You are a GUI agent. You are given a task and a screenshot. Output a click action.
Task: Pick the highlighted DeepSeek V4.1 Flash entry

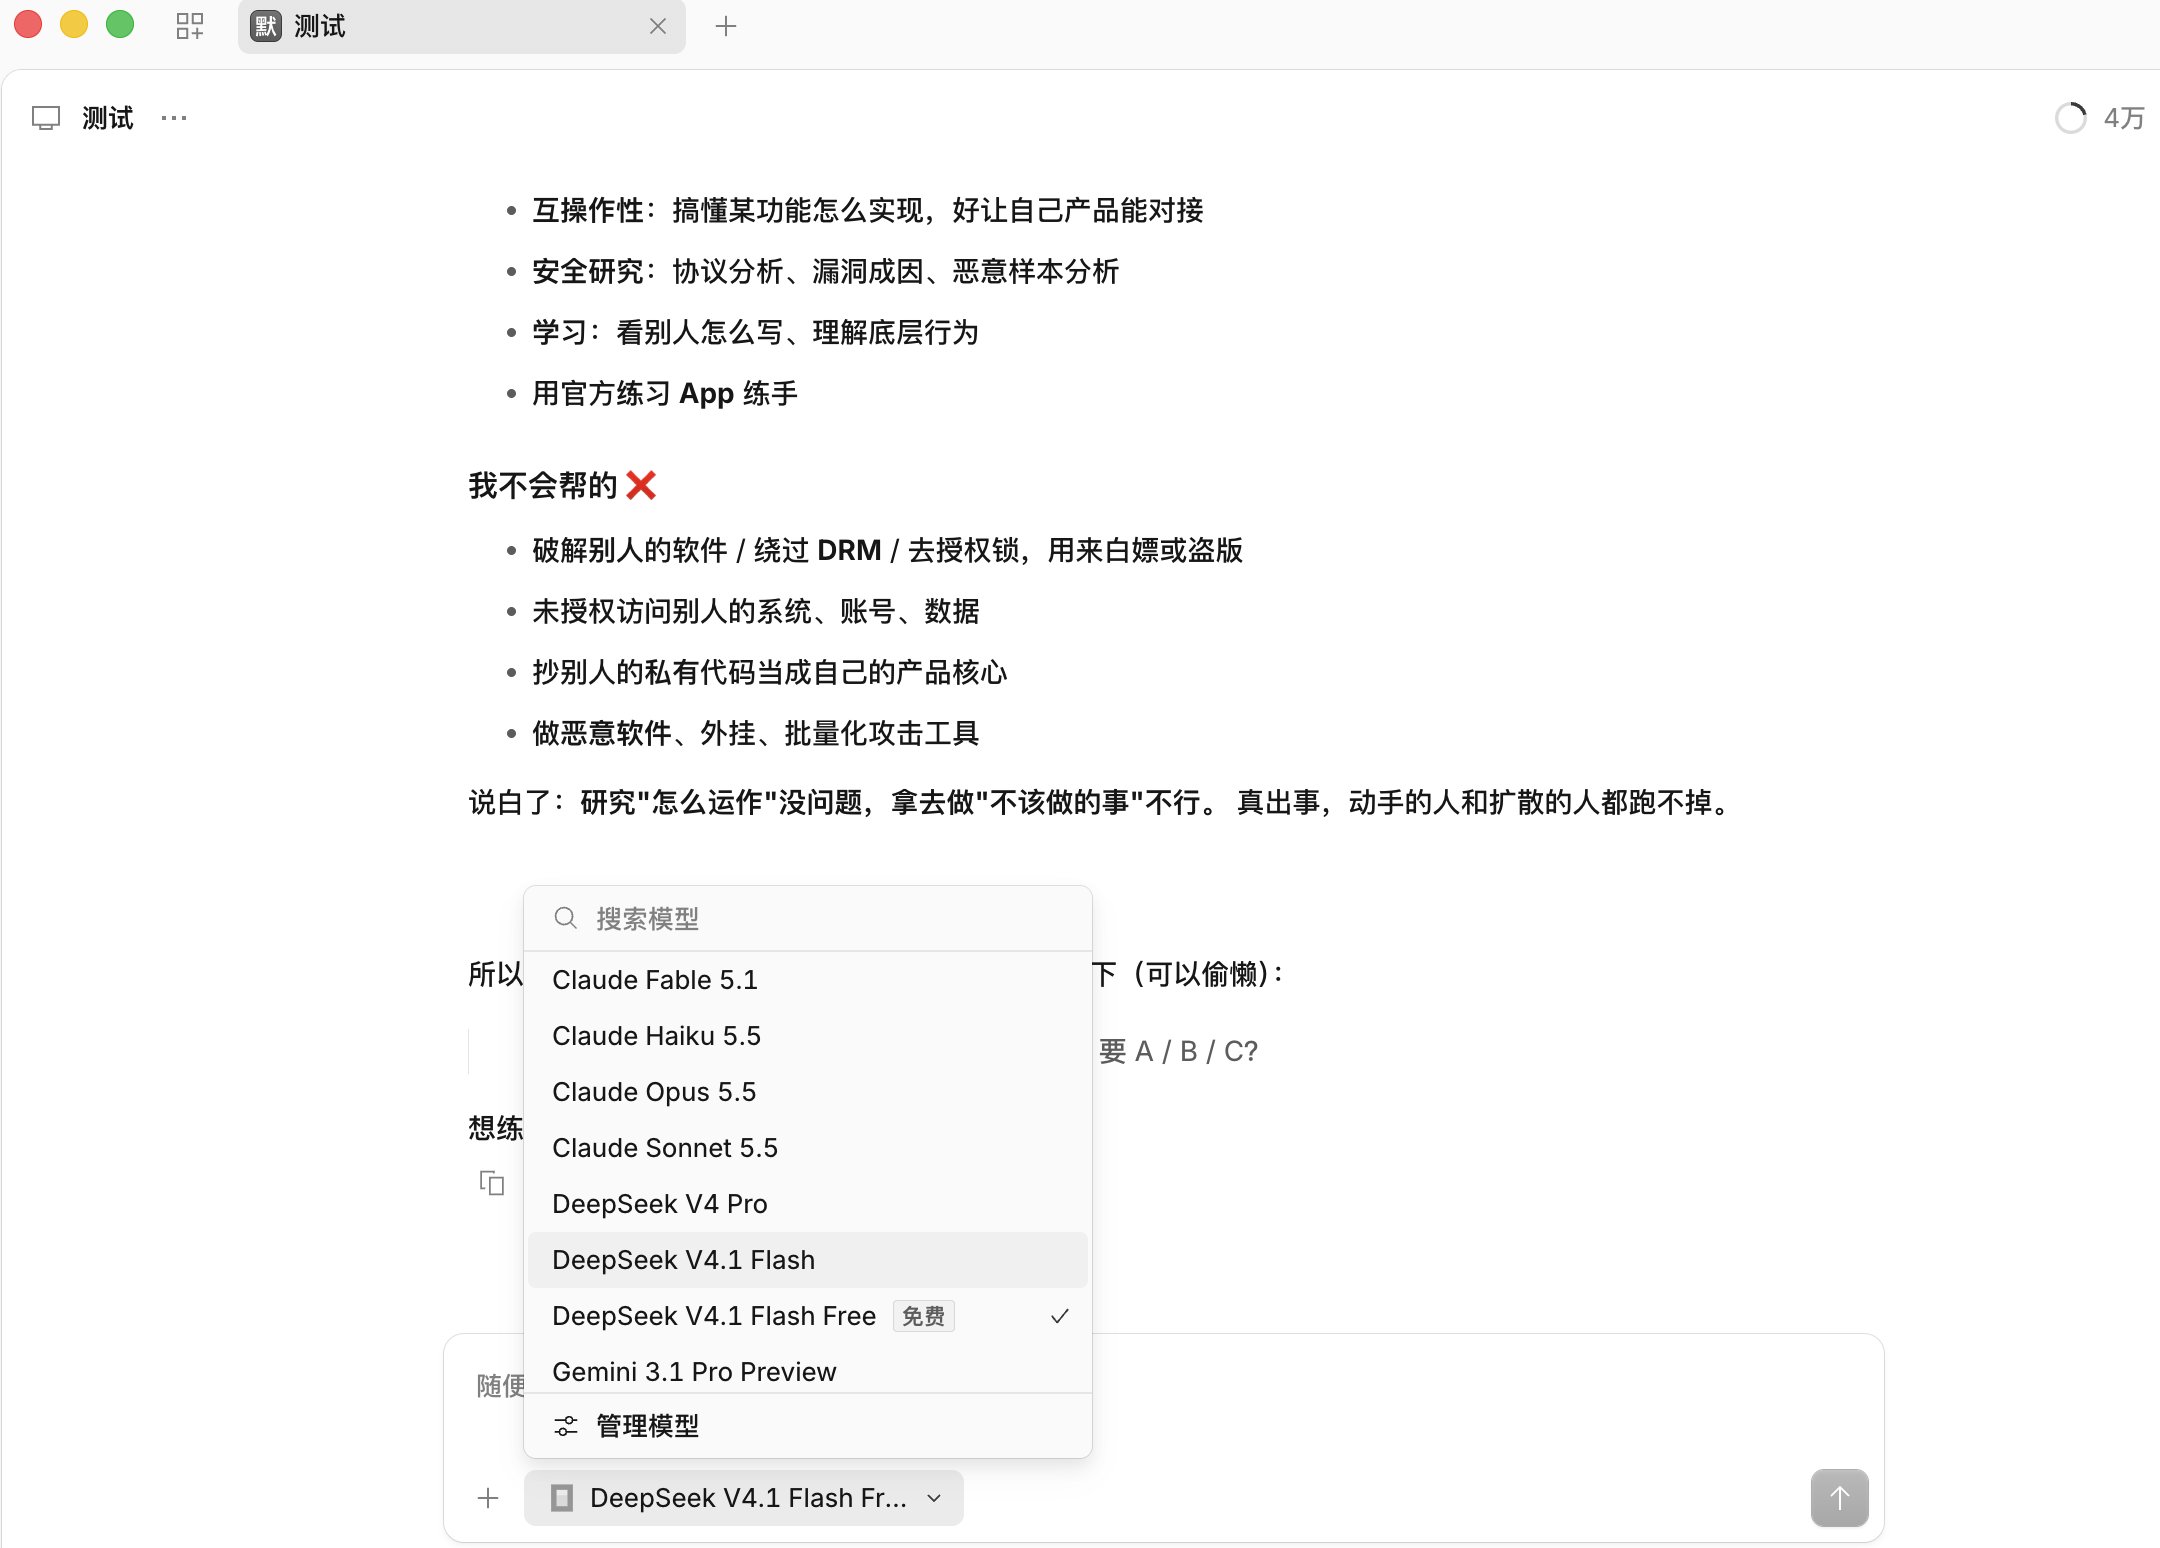(808, 1260)
